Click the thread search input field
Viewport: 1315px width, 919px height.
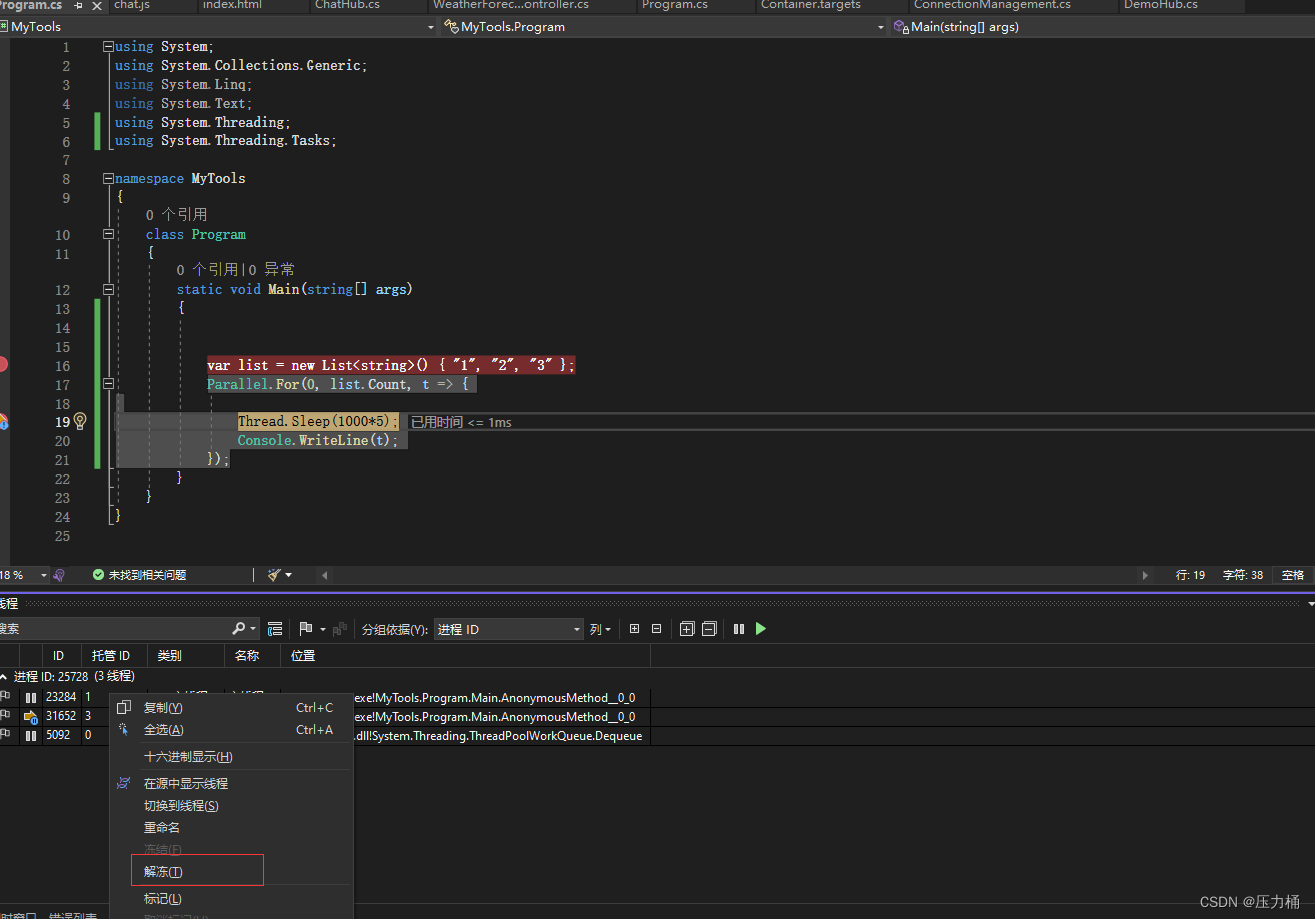(x=114, y=629)
